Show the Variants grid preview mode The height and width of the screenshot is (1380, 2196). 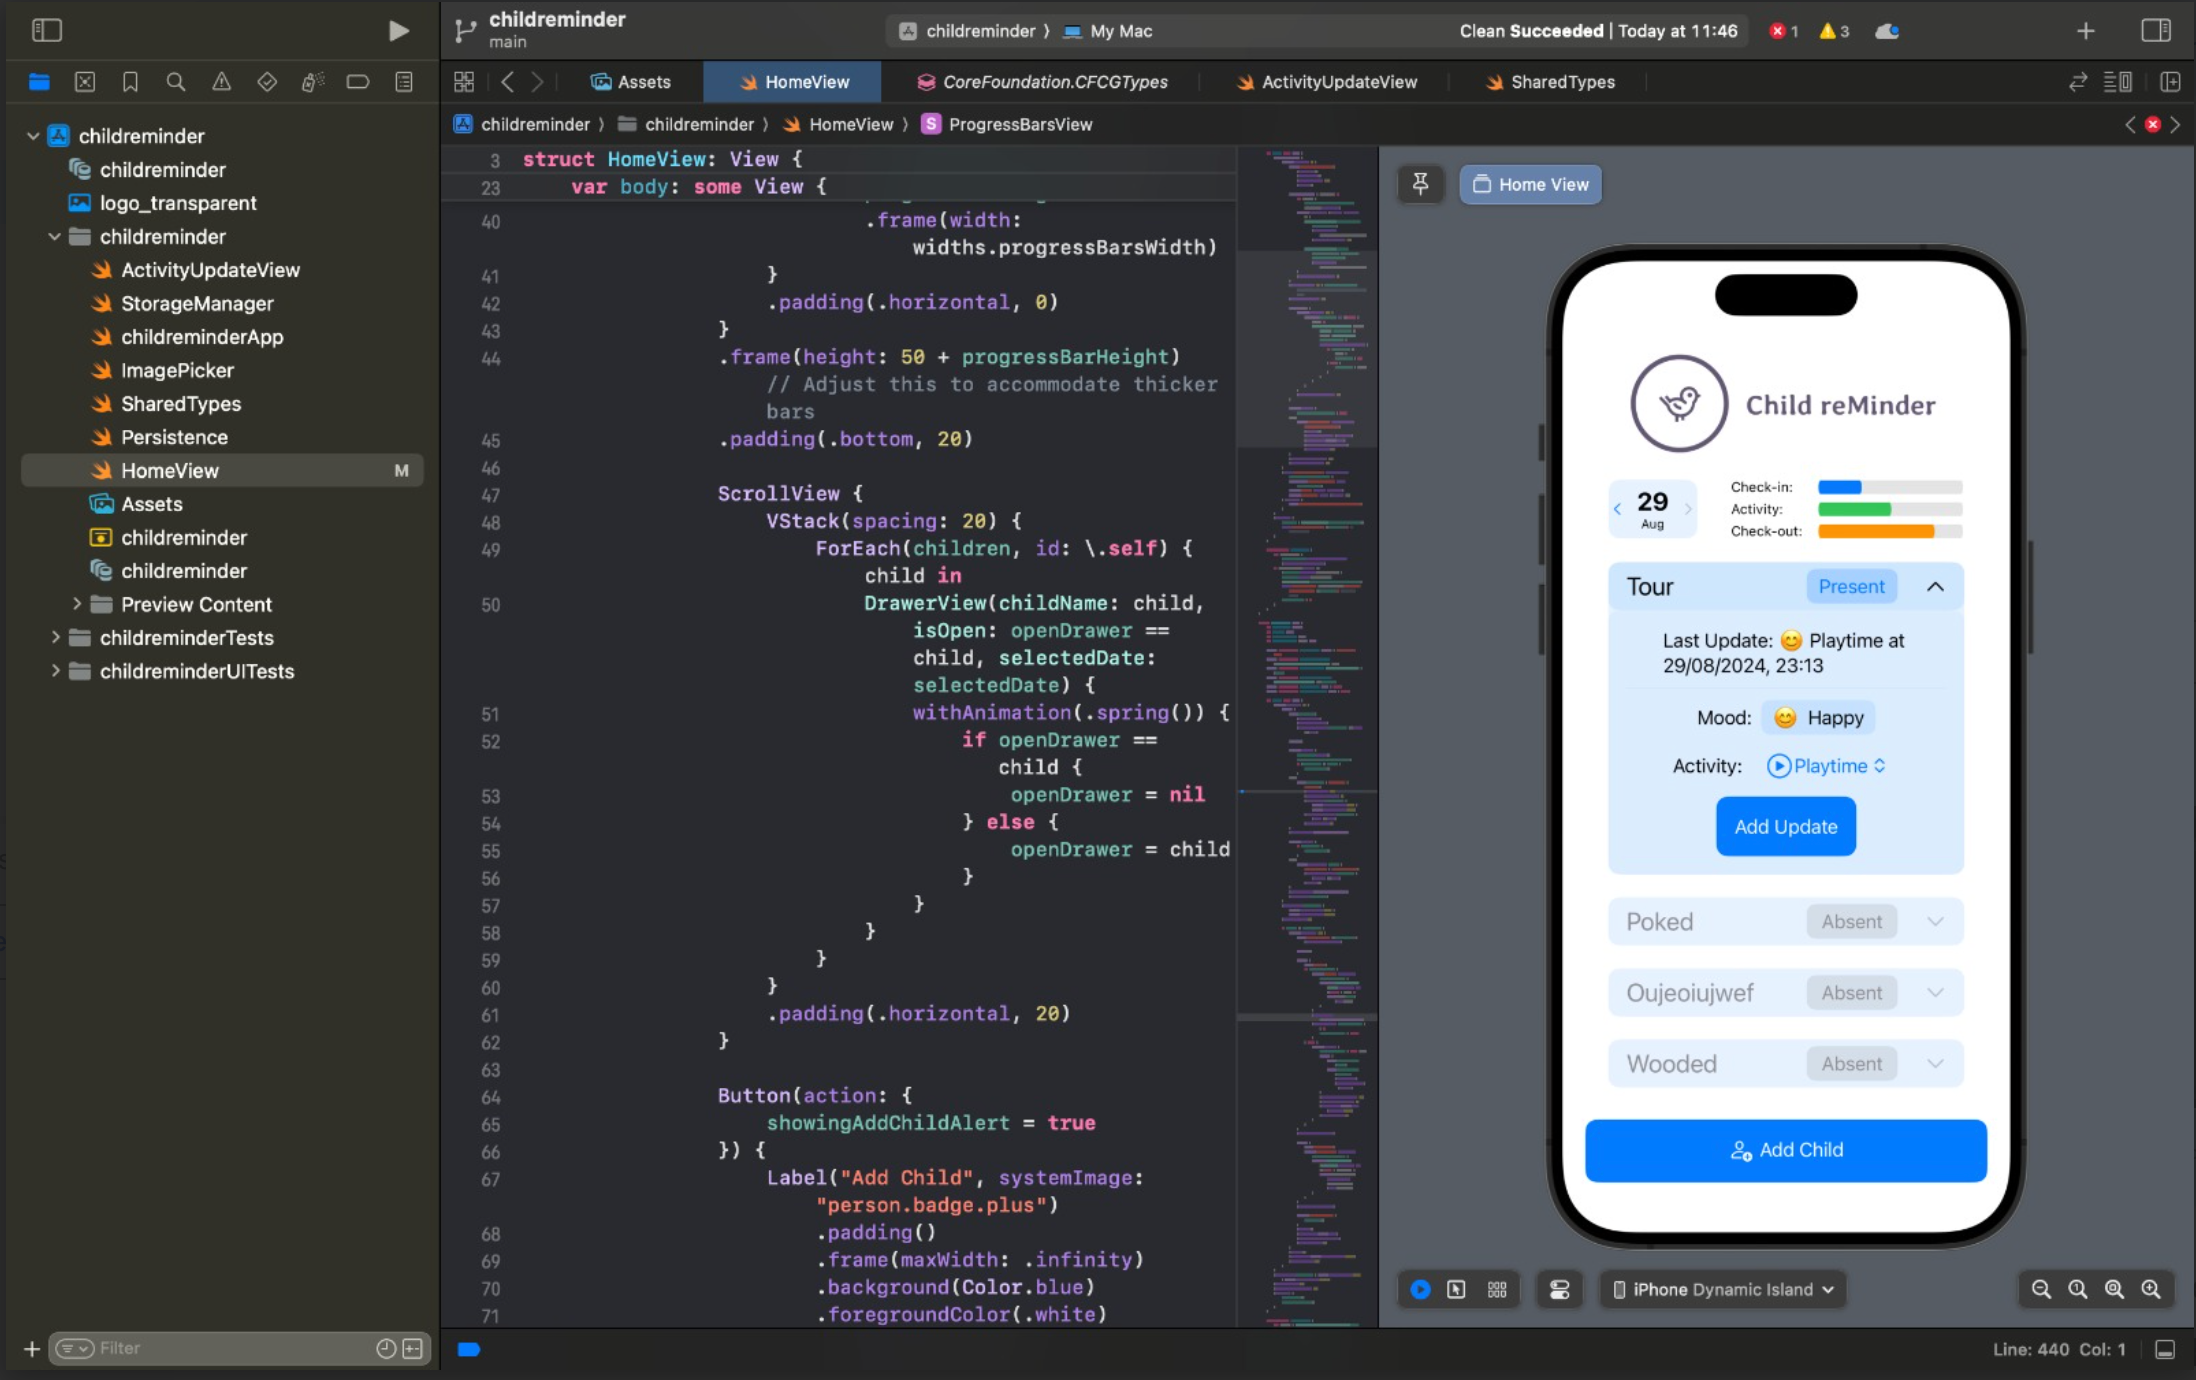(1497, 1289)
